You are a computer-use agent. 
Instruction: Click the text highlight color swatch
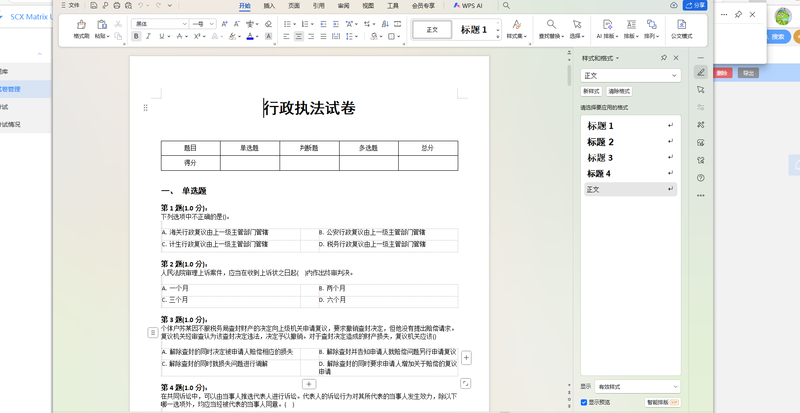click(233, 36)
